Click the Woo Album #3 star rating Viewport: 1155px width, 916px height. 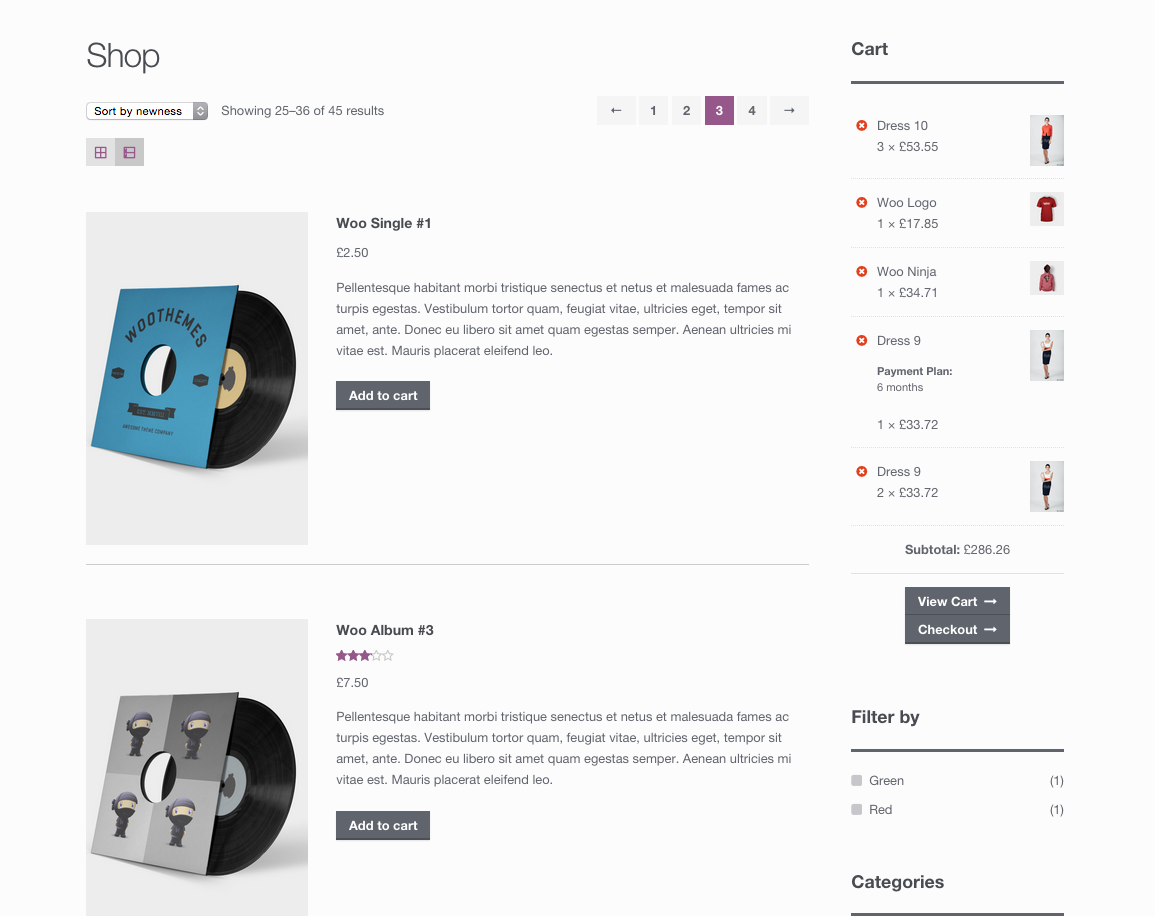click(365, 656)
